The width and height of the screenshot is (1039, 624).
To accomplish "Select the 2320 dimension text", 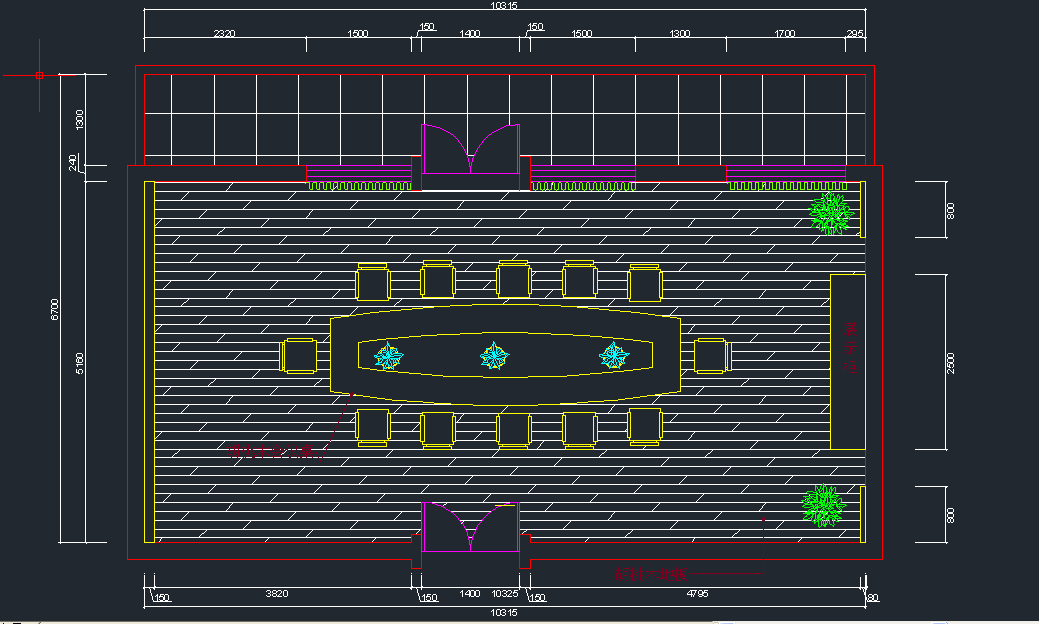I will point(225,34).
